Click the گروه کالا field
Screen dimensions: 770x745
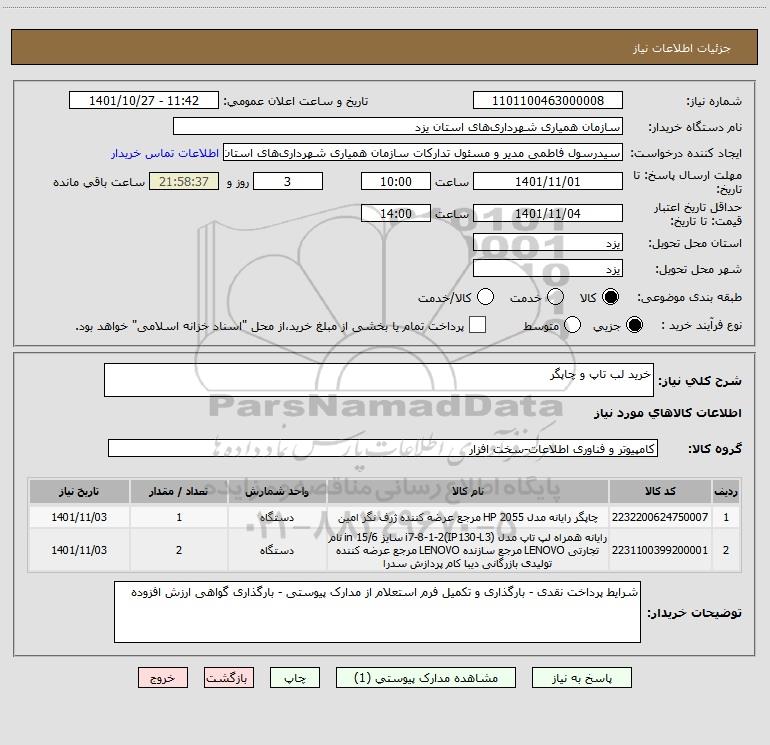(x=383, y=448)
